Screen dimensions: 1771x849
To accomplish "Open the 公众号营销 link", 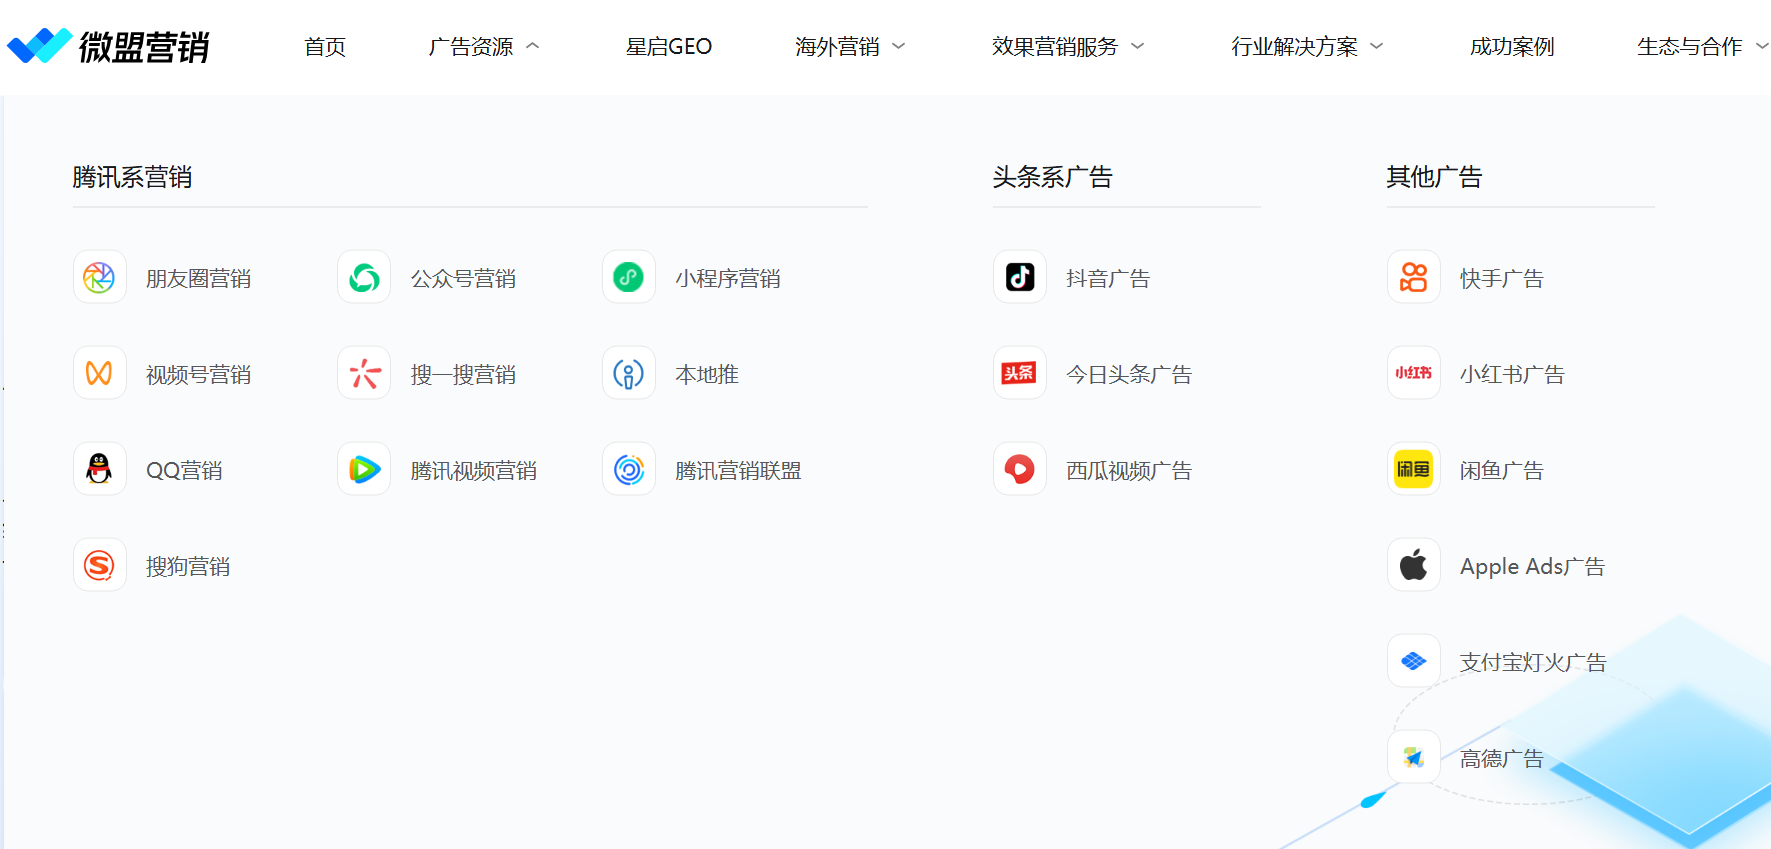I will click(x=464, y=279).
